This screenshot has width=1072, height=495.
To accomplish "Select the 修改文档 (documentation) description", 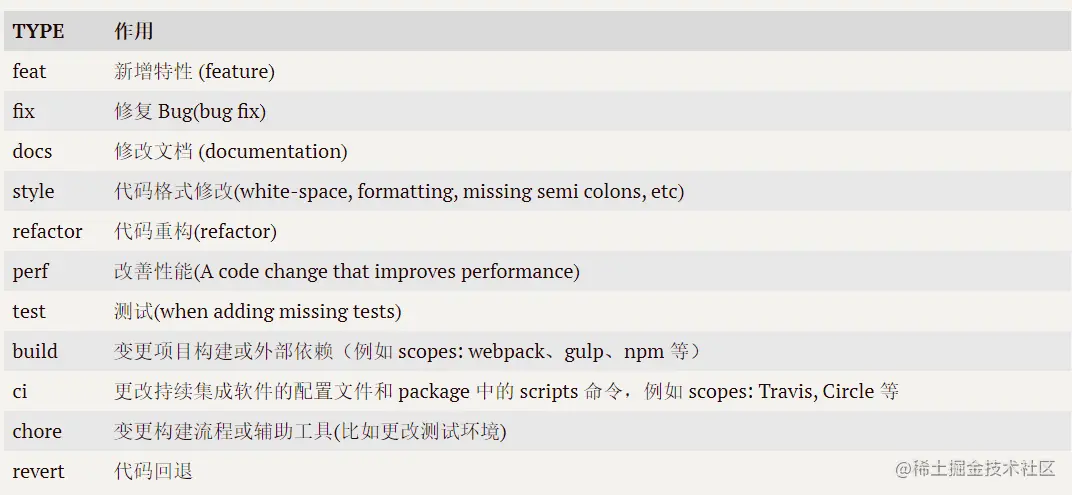I will click(x=231, y=151).
